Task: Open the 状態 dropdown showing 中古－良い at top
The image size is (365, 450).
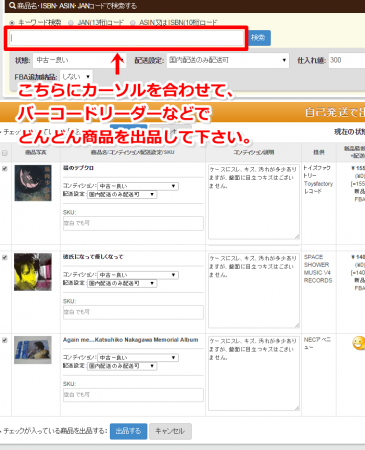Action: click(x=79, y=60)
